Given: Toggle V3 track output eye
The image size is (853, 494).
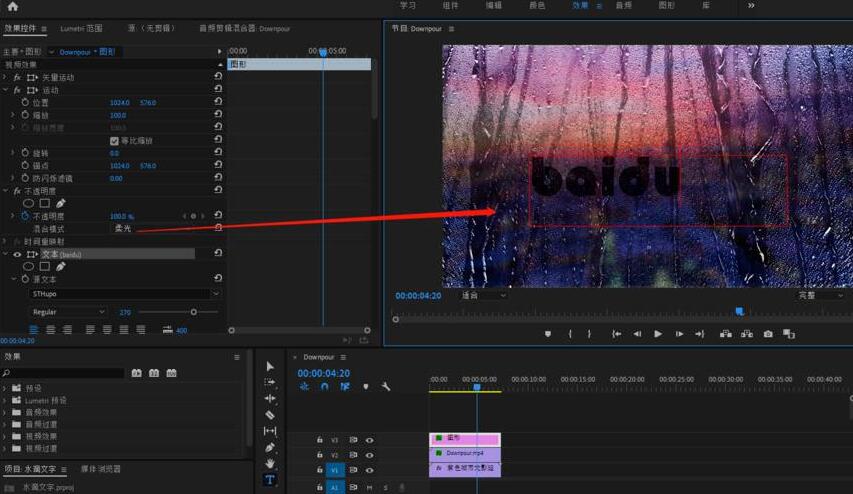Looking at the screenshot, I should pyautogui.click(x=369, y=440).
